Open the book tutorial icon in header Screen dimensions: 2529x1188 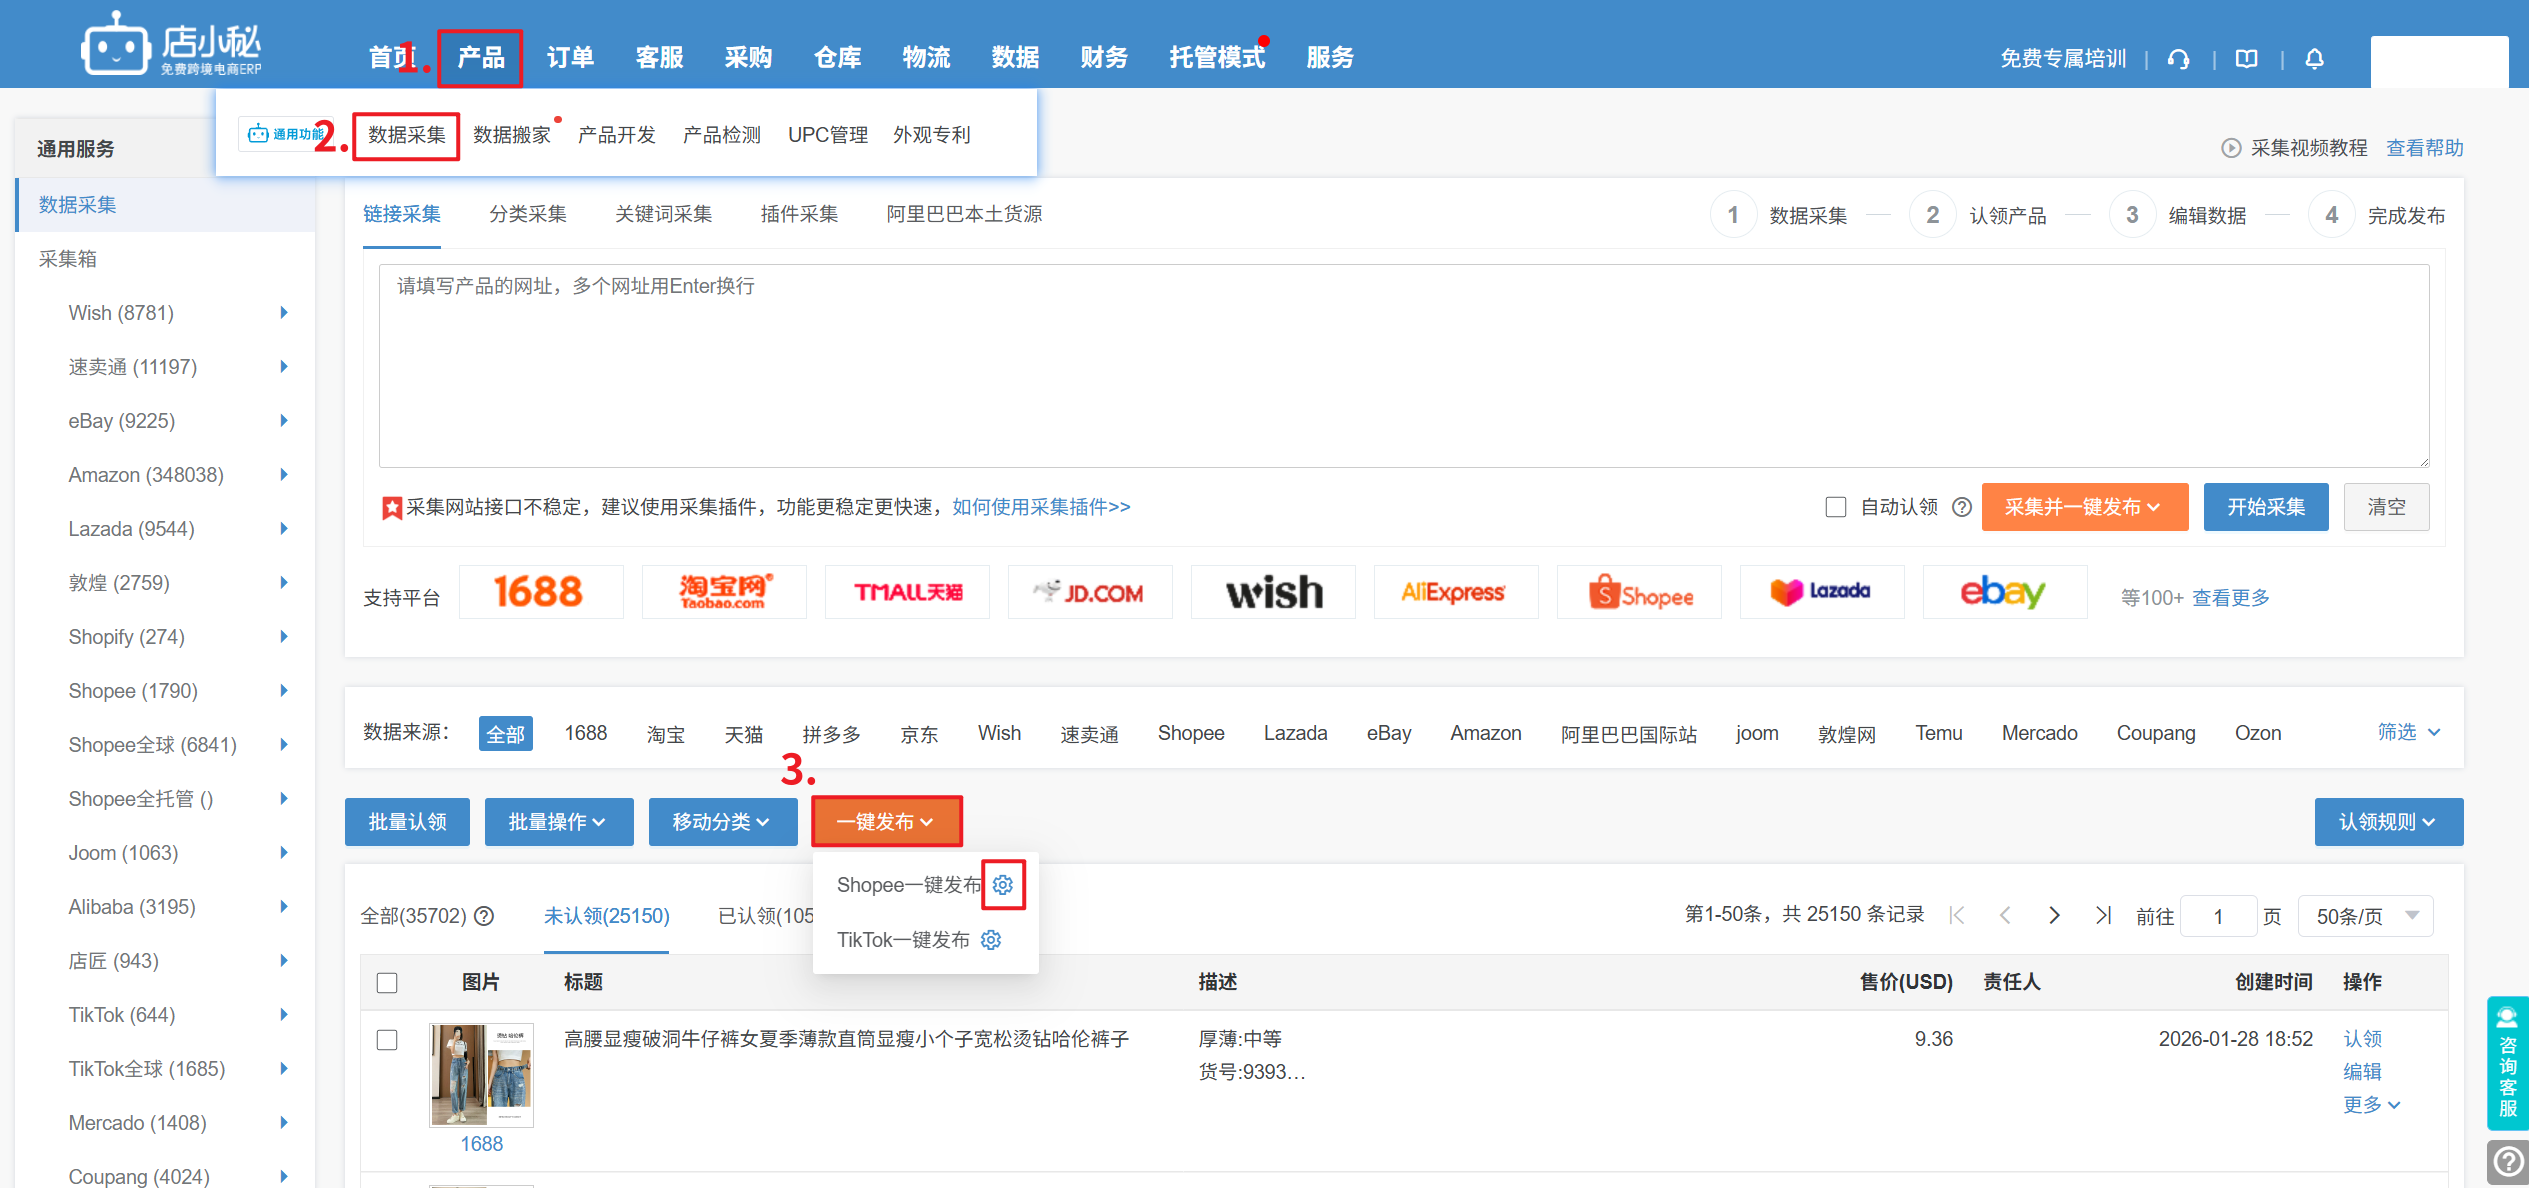point(2247,59)
